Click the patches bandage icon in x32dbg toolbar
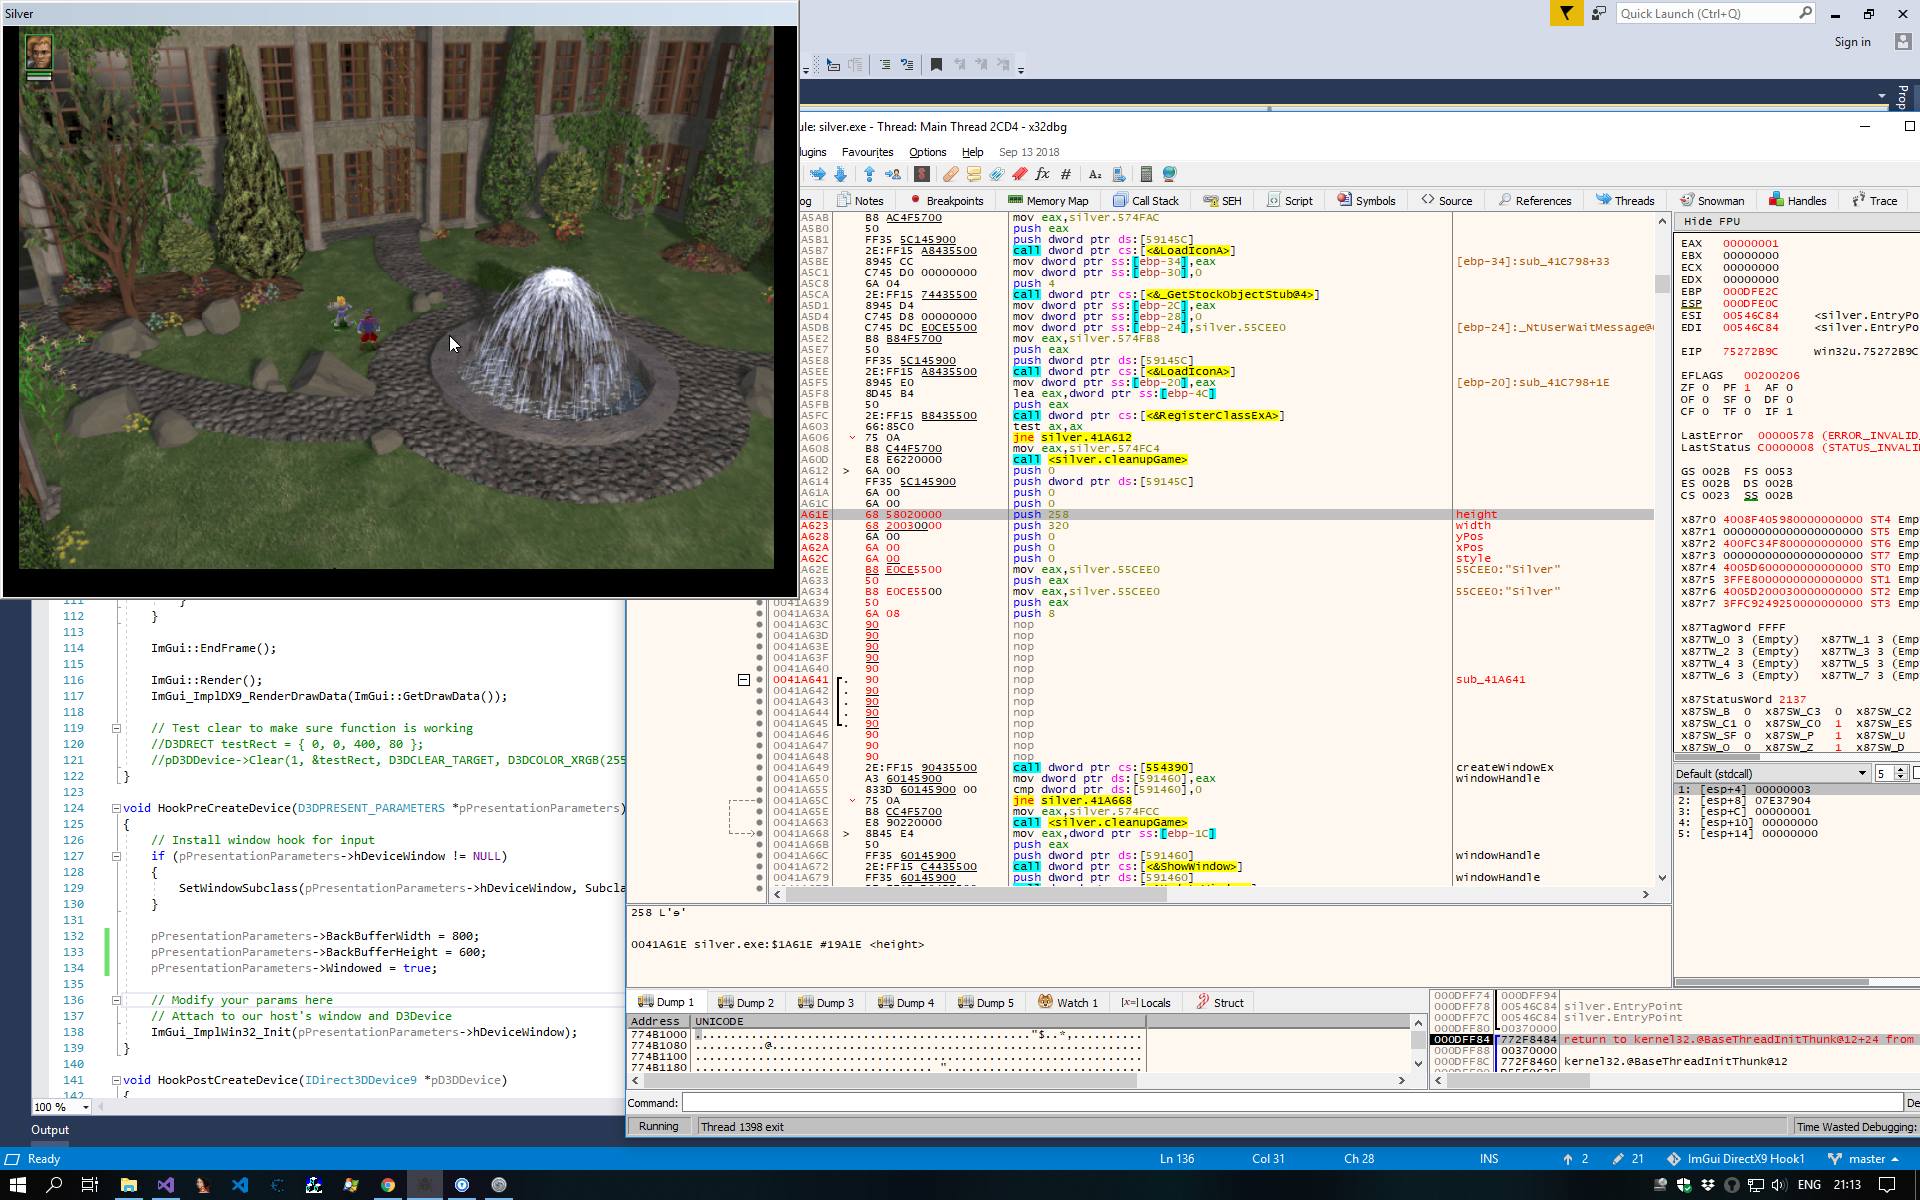1920x1200 pixels. [950, 174]
